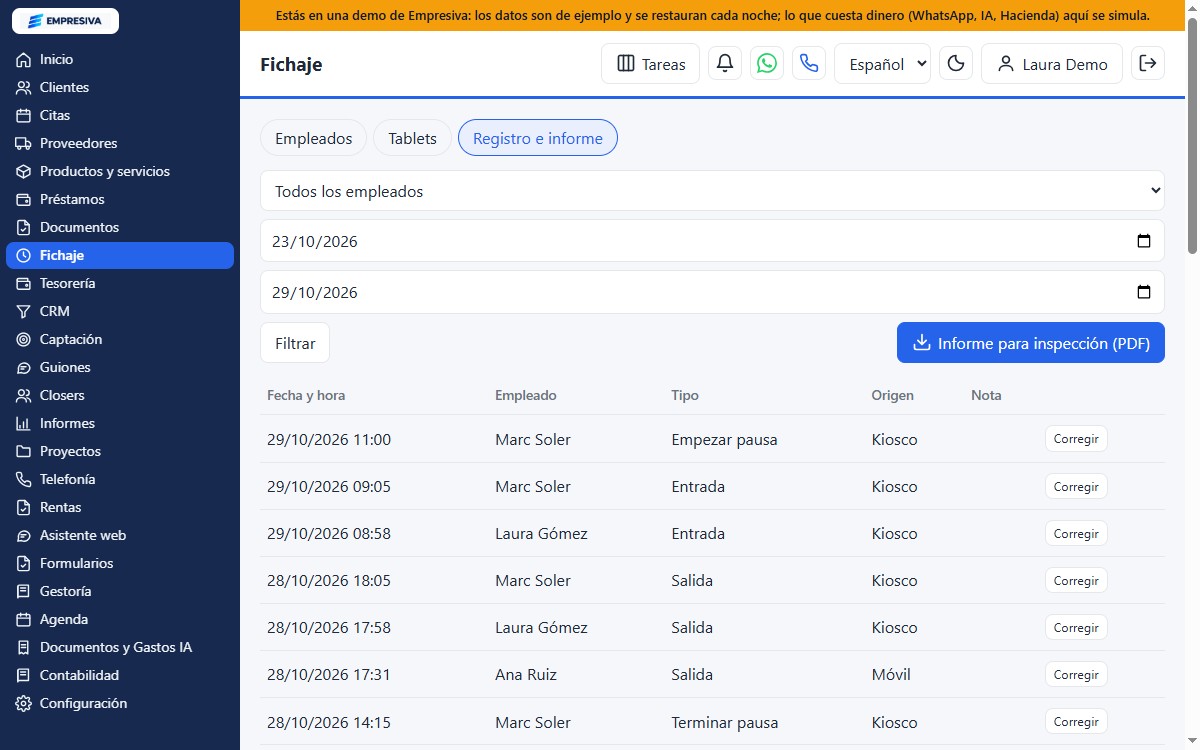Open Documentos y Gastos IA menu item
The width and height of the screenshot is (1200, 750).
[120, 648]
